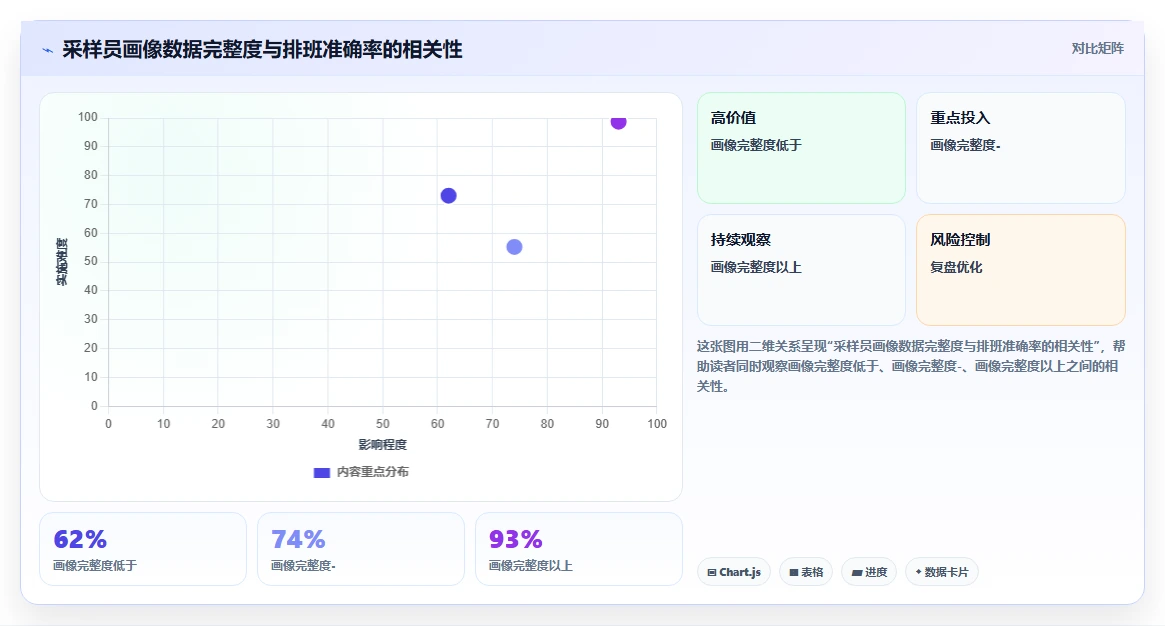Click the 影响程度 x-axis title
Image resolution: width=1165 pixels, height=626 pixels.
(383, 445)
